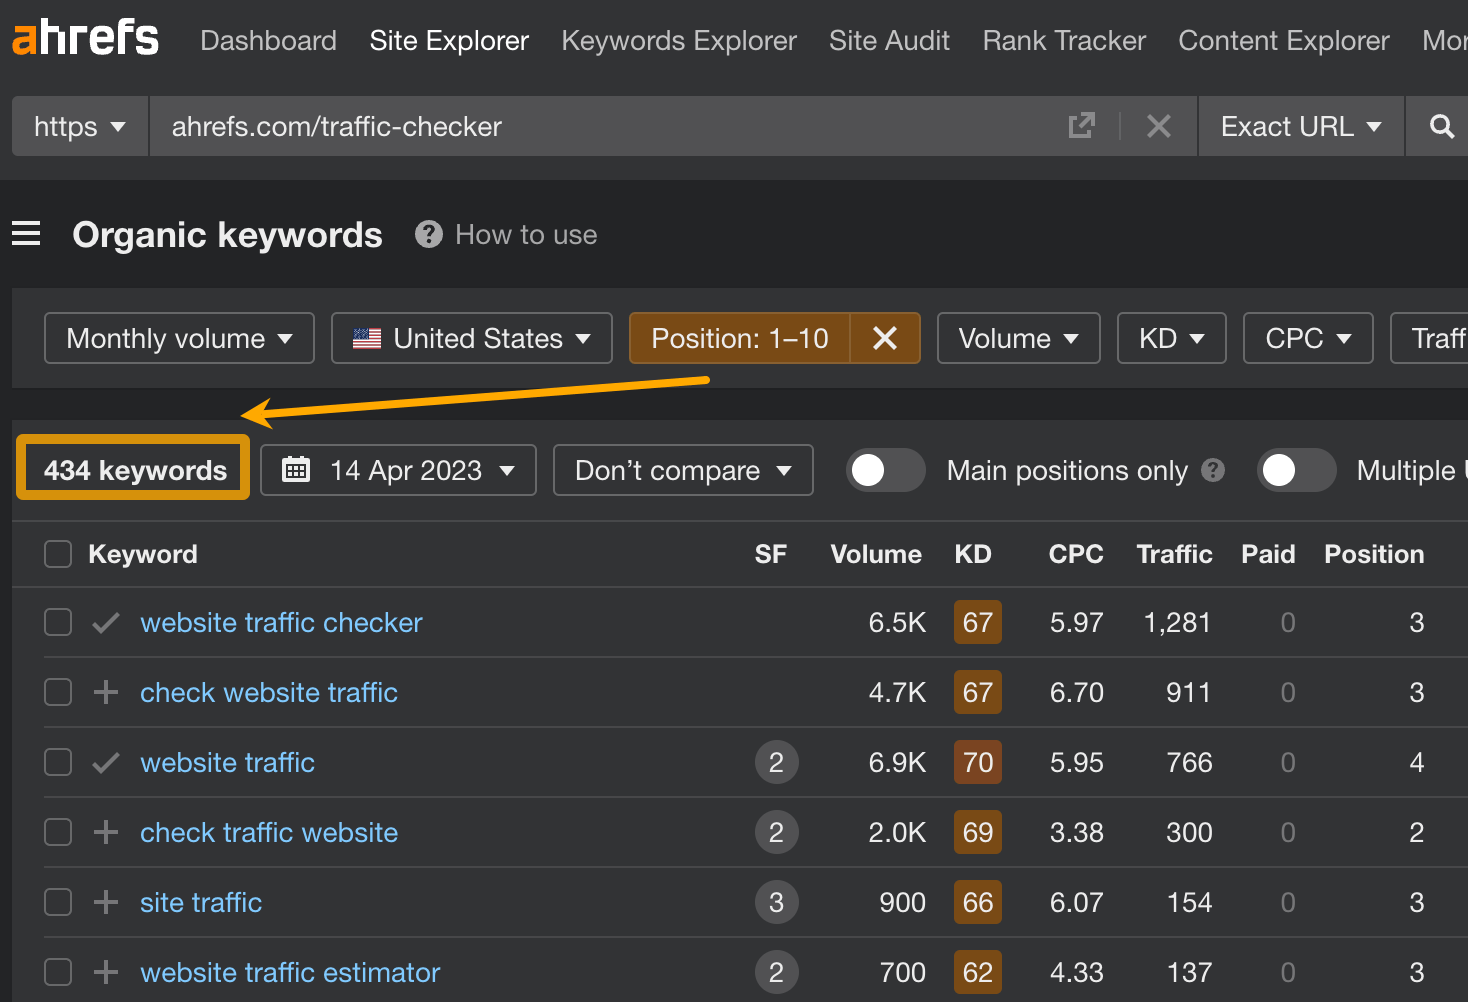The image size is (1468, 1002).
Task: Open the check website traffic keyword link
Action: [x=268, y=692]
